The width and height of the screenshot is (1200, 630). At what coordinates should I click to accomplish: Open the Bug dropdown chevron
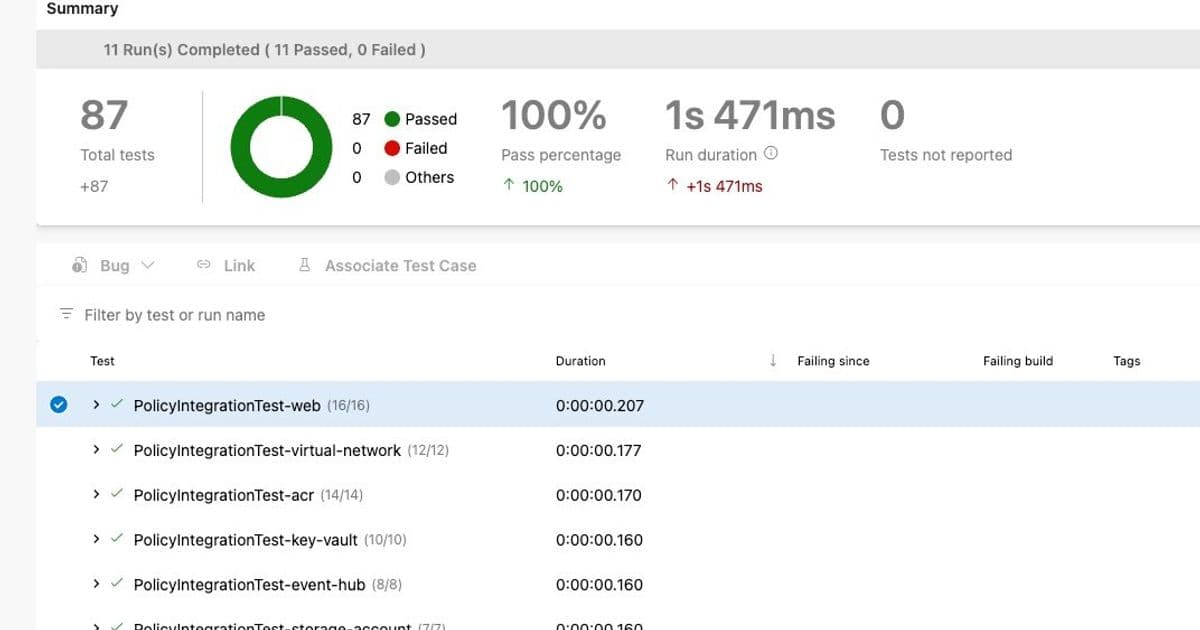click(148, 265)
